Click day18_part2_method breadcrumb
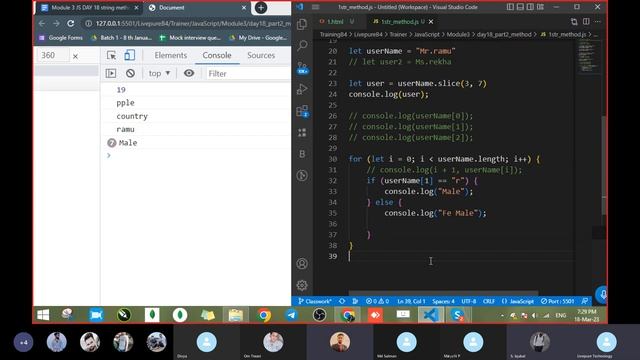The image size is (640, 360). tap(504, 34)
